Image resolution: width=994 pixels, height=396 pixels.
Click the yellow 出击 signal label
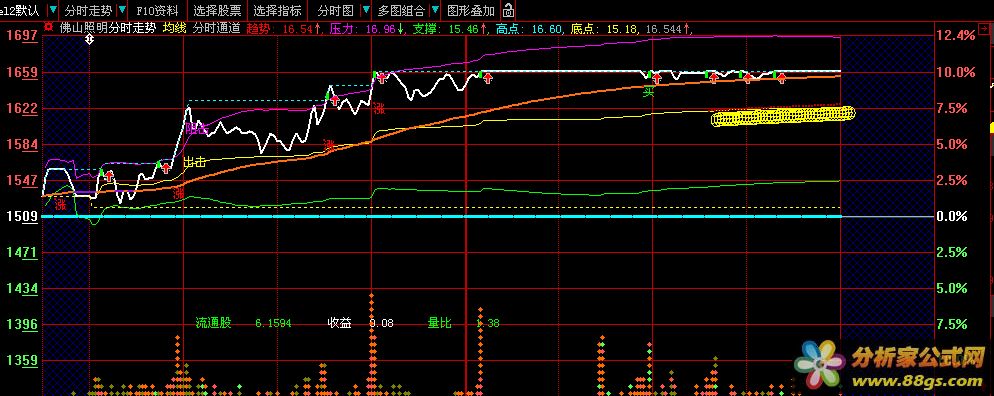coord(195,162)
